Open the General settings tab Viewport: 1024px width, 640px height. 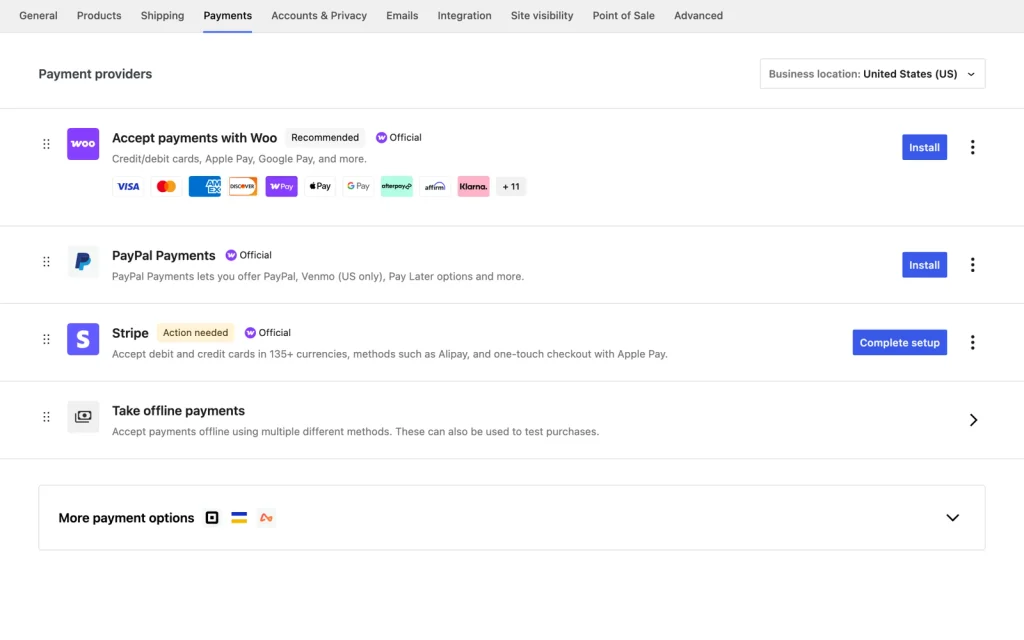point(38,16)
